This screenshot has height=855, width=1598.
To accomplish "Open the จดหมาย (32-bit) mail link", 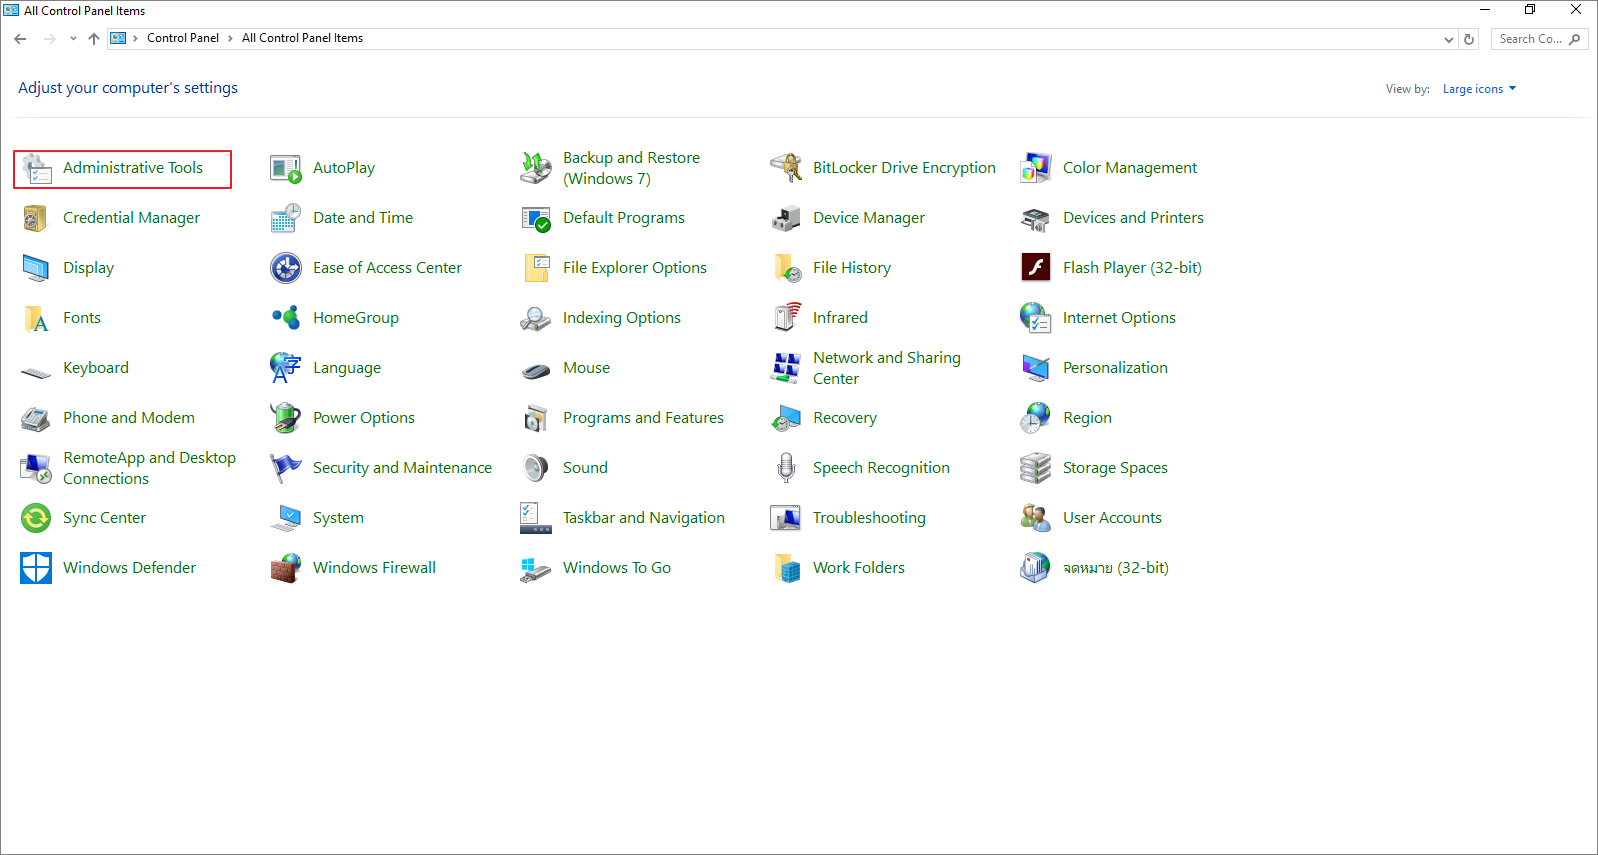I will (1115, 568).
